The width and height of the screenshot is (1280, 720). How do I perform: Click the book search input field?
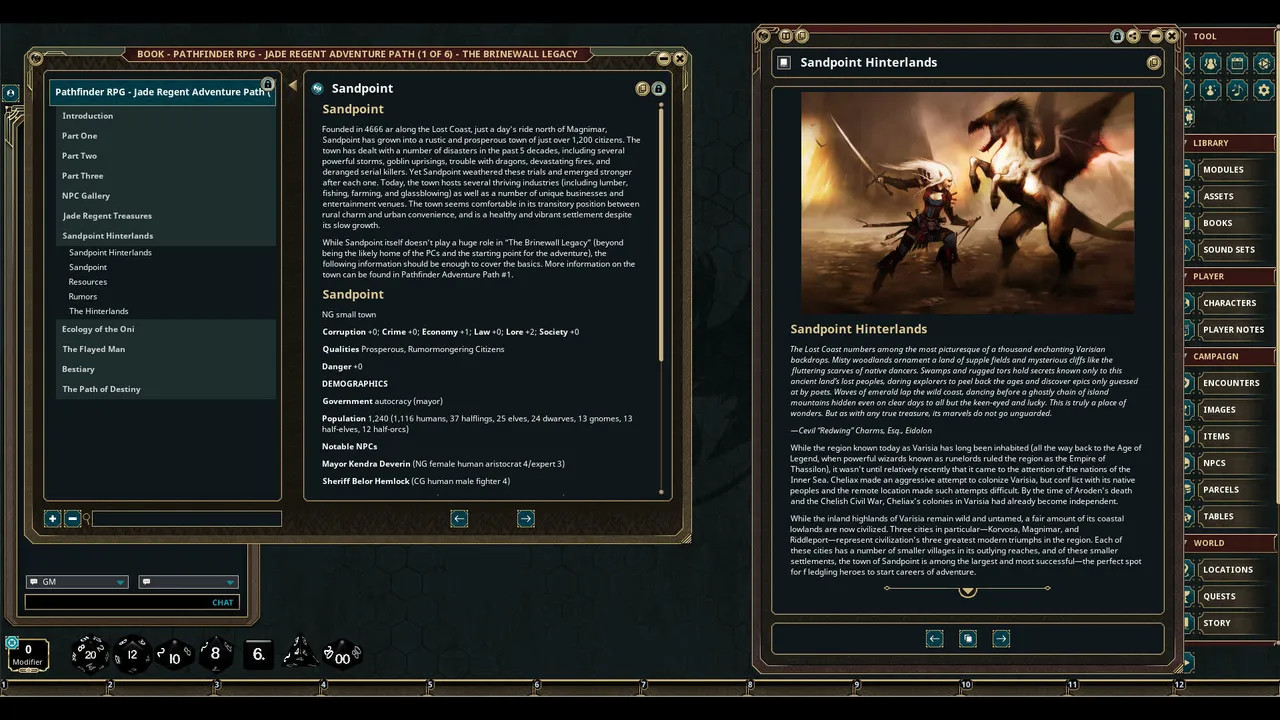[187, 518]
